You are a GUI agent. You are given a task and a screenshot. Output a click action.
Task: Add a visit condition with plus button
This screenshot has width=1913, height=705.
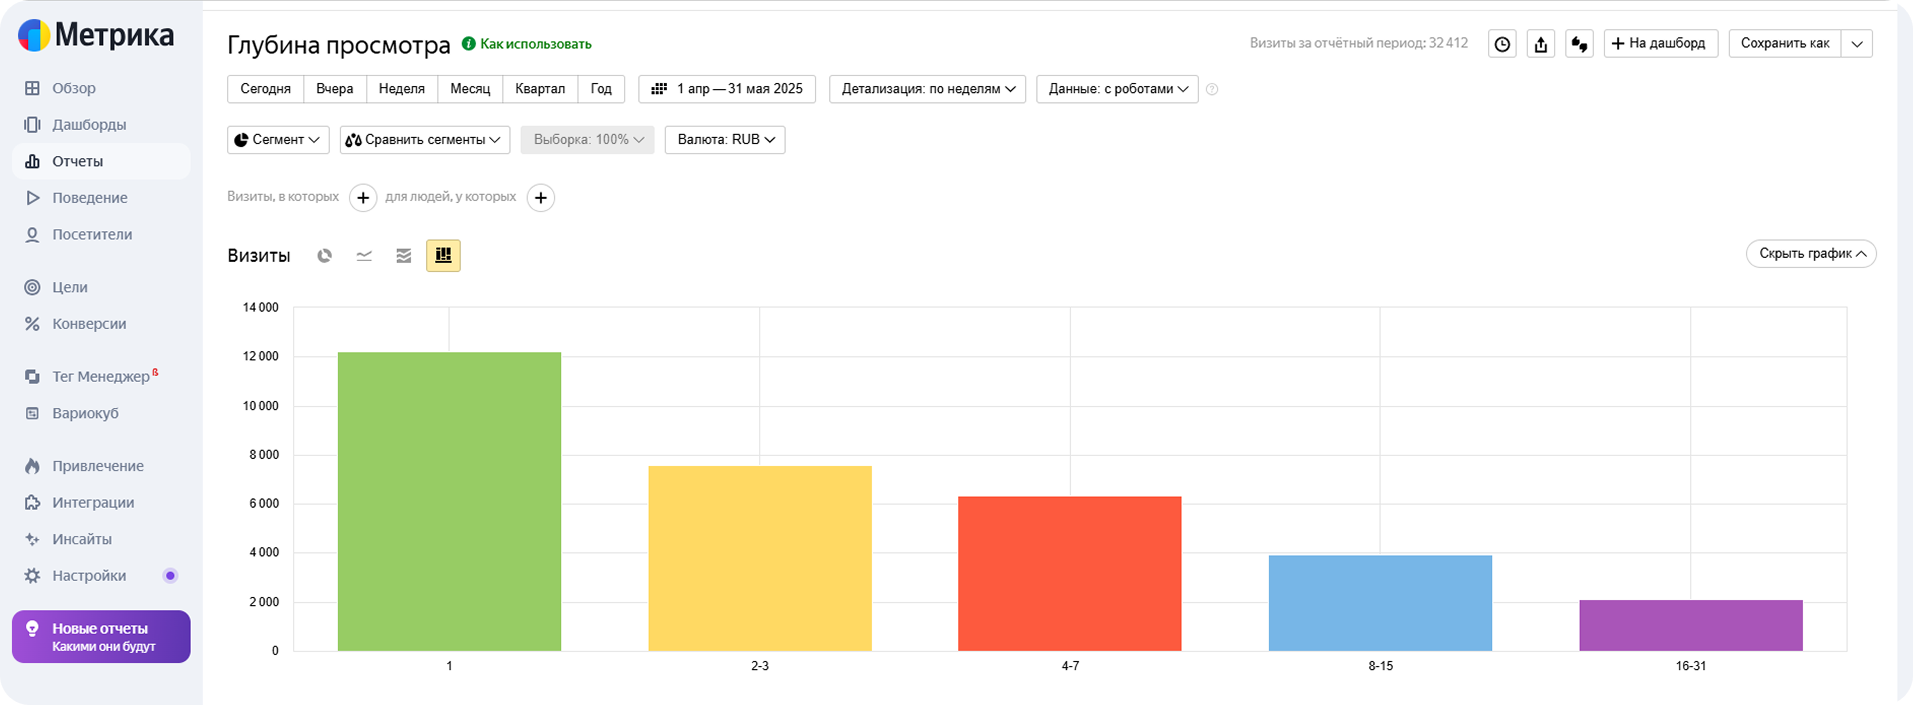pyautogui.click(x=363, y=198)
